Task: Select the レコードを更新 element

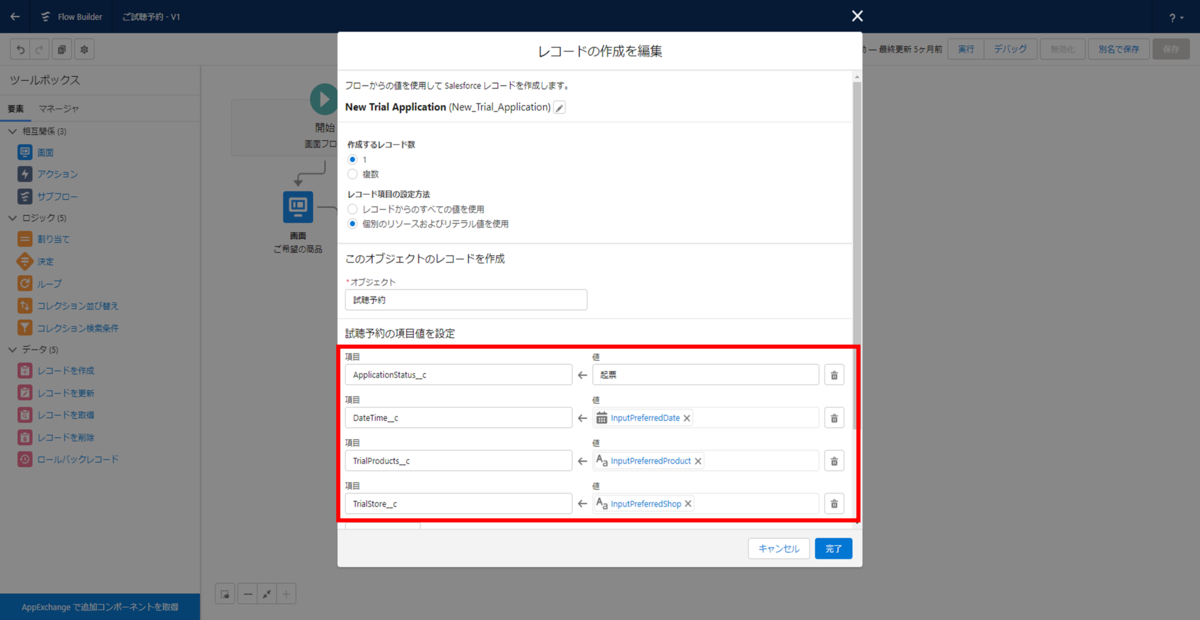Action: coord(56,393)
